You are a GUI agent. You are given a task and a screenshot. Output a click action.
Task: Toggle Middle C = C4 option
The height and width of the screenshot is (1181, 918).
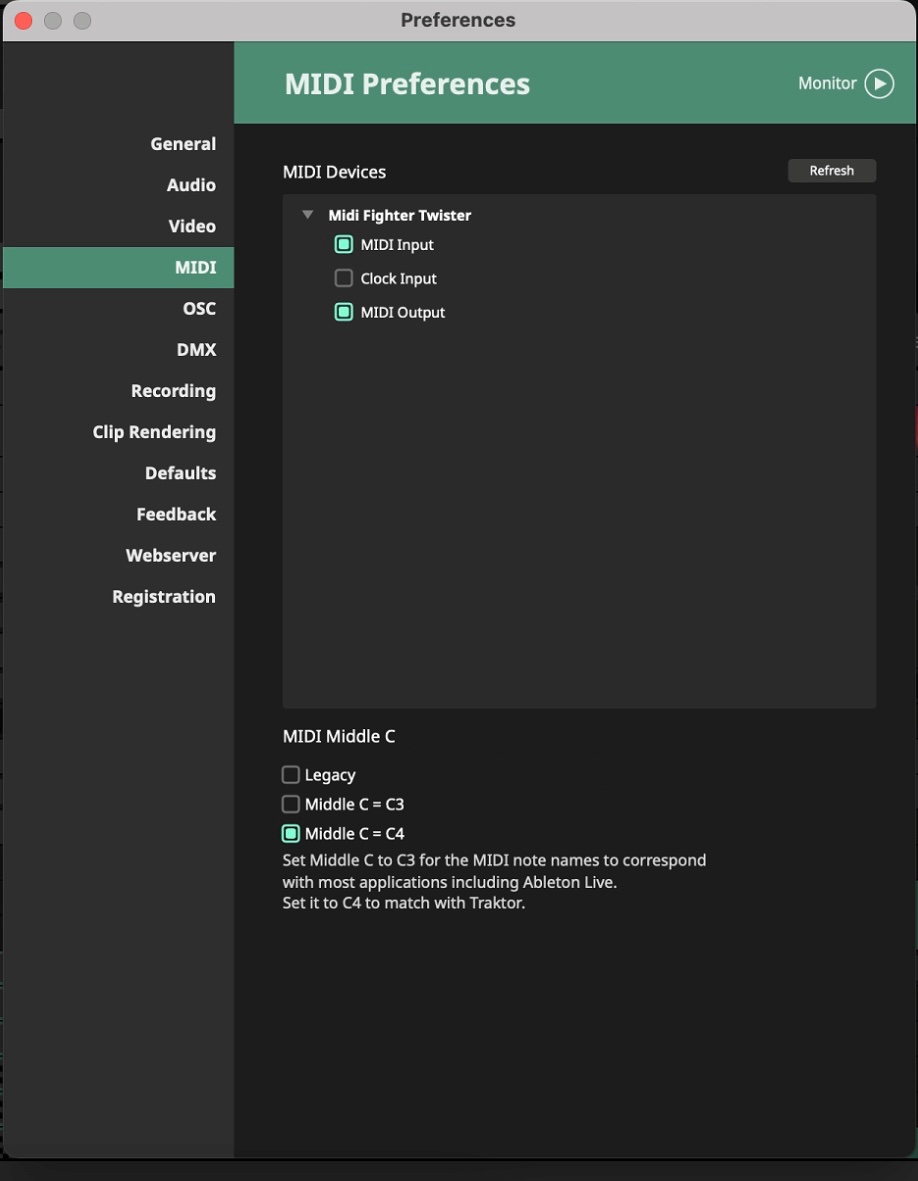pos(291,834)
